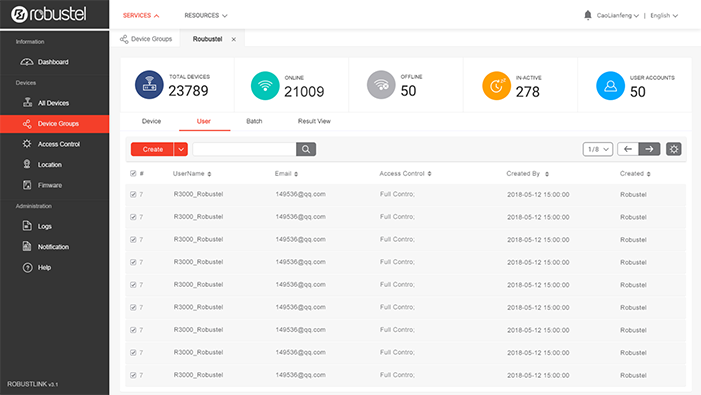Open the CaoLianfeng account menu
This screenshot has height=395, width=701.
pyautogui.click(x=617, y=16)
